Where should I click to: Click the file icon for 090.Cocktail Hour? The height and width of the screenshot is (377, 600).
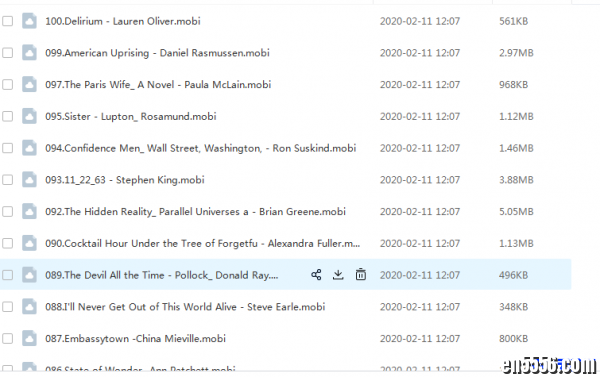[x=29, y=243]
